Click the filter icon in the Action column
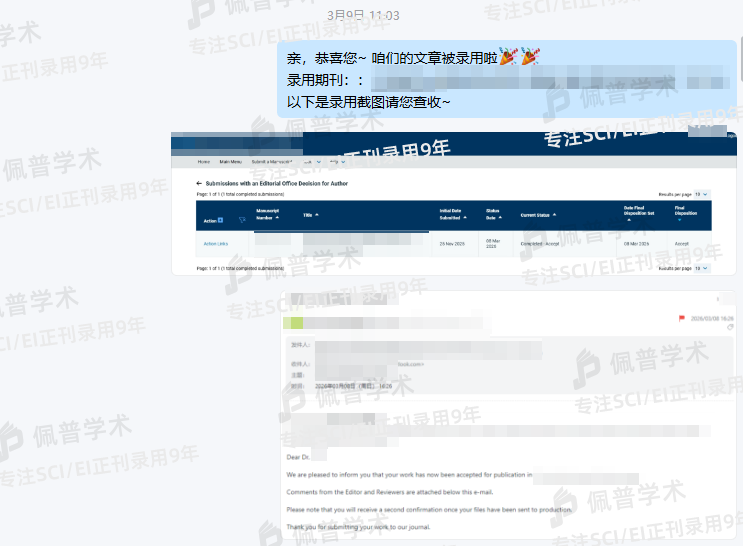The height and width of the screenshot is (546, 743). tap(242, 220)
